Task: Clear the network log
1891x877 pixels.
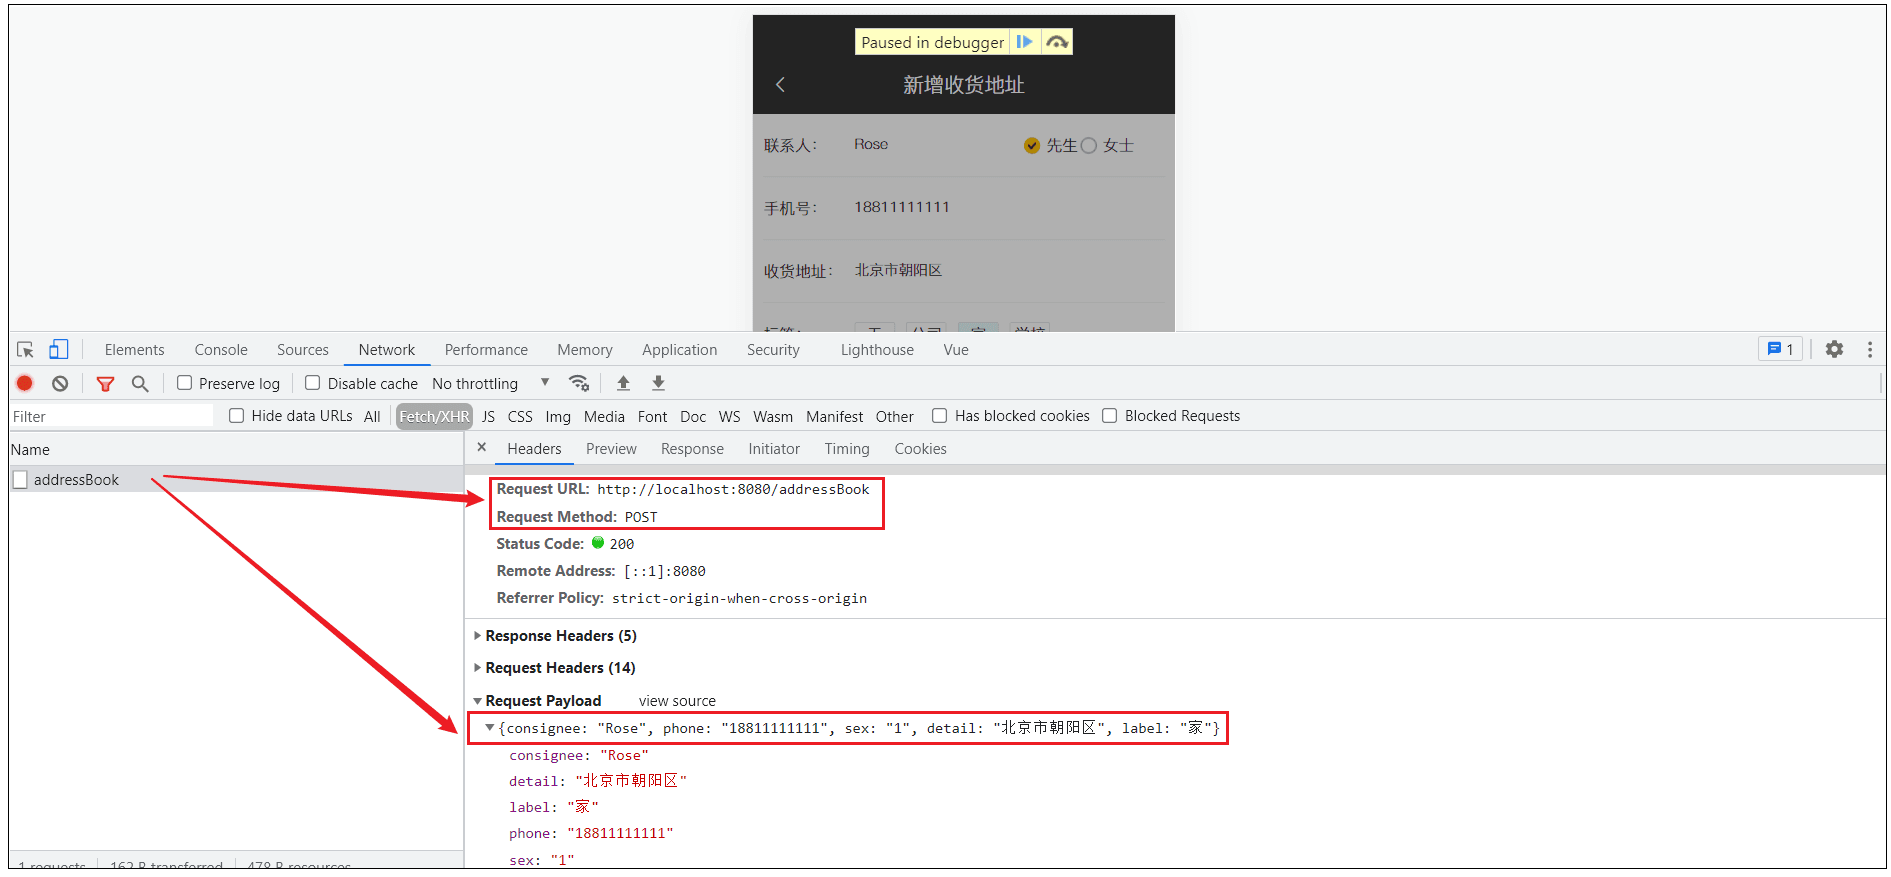Action: (x=60, y=383)
